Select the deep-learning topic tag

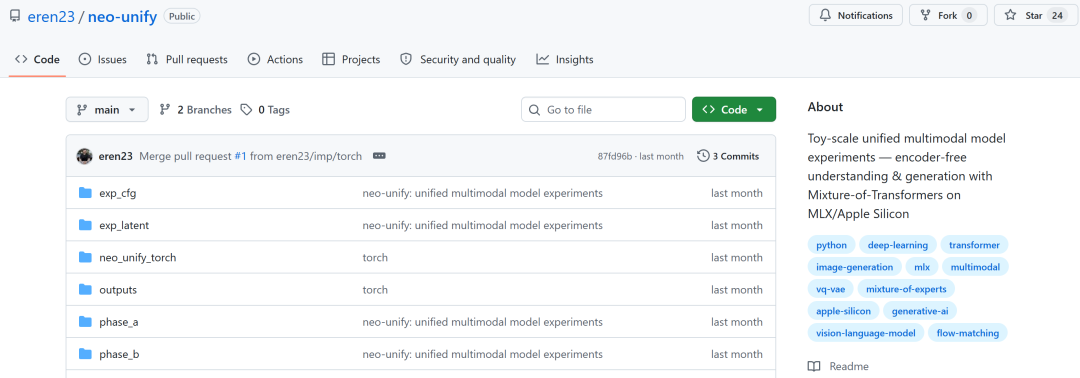pos(897,244)
